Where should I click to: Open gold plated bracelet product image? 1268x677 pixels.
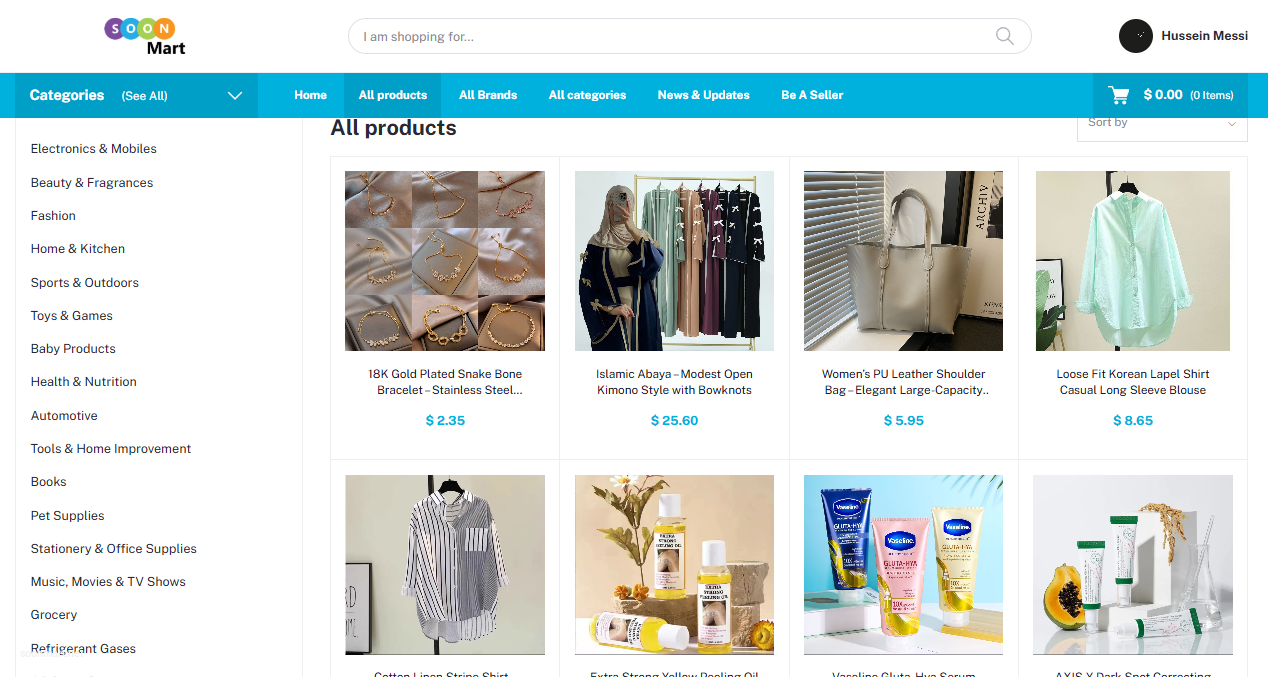(445, 261)
